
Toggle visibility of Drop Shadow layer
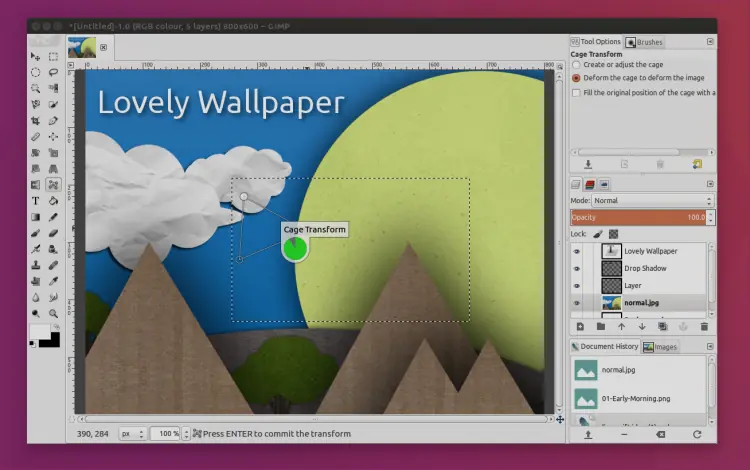[x=577, y=269]
